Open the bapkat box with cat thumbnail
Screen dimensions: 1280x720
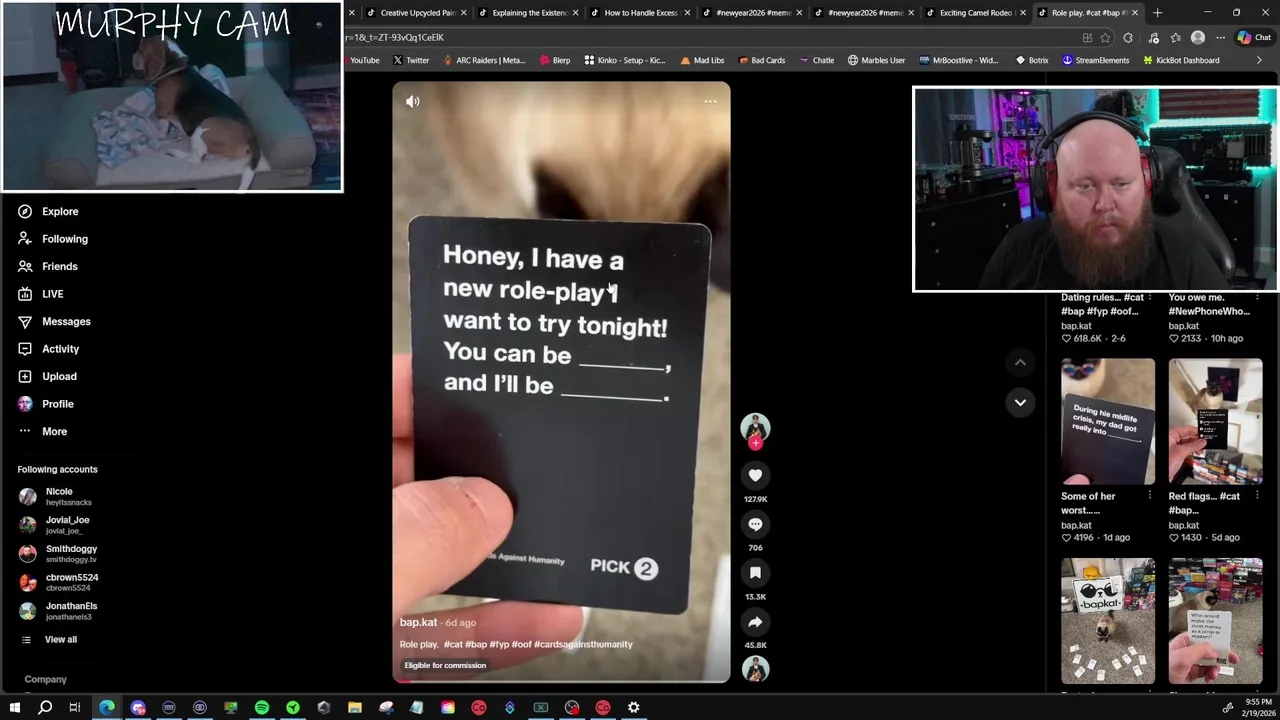pos(1107,621)
